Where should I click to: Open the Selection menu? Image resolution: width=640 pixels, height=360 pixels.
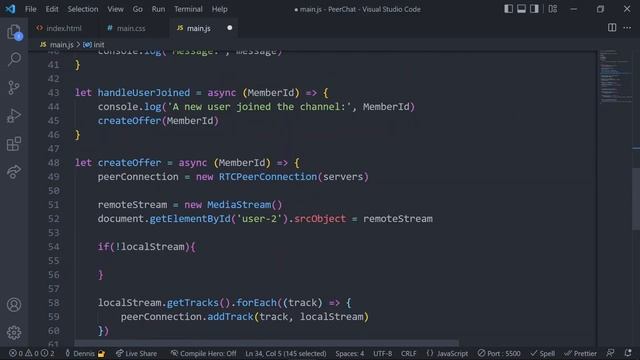point(83,9)
